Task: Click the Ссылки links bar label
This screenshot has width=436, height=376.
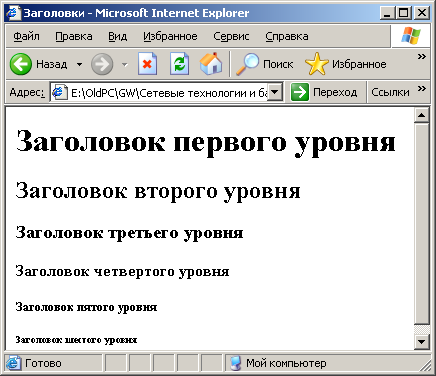Action: [390, 92]
